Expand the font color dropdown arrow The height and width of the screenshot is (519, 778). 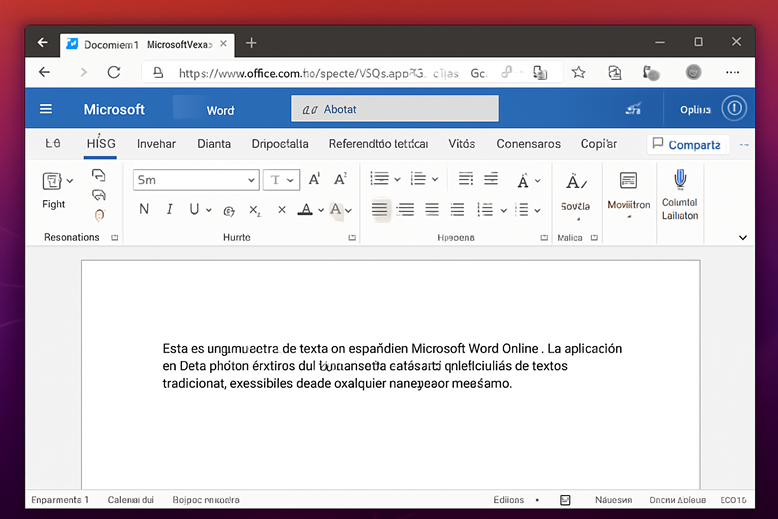pyautogui.click(x=321, y=210)
